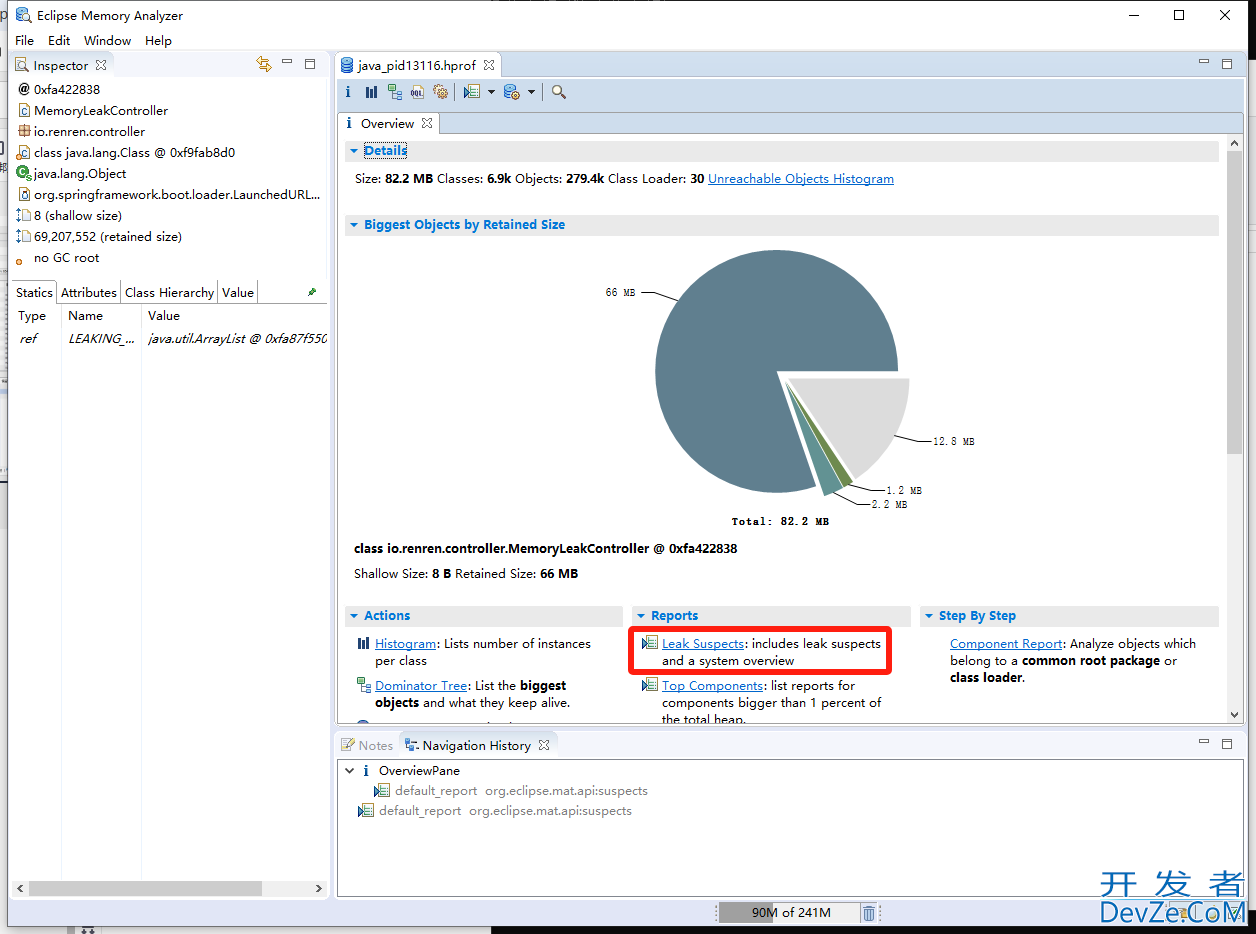
Task: Open the Component Report link
Action: click(1006, 644)
